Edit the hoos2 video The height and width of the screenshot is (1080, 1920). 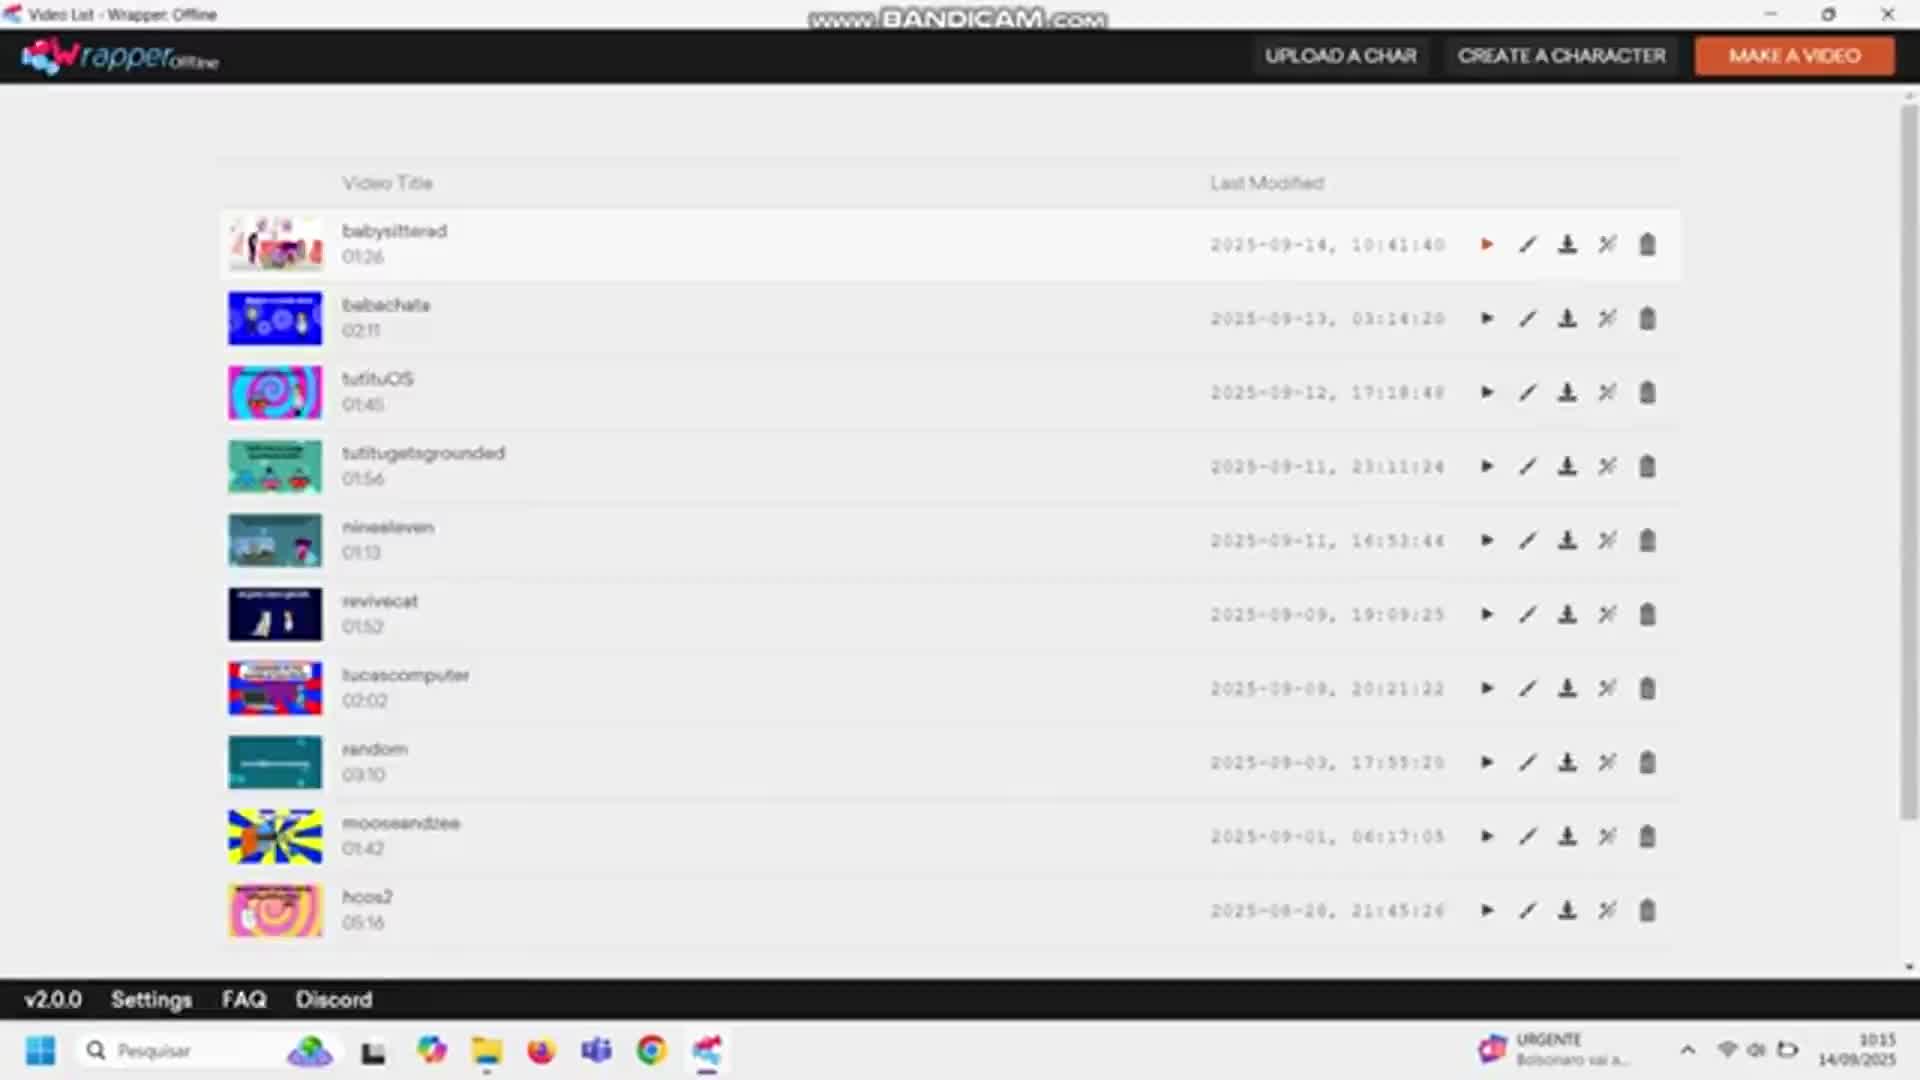(x=1527, y=910)
